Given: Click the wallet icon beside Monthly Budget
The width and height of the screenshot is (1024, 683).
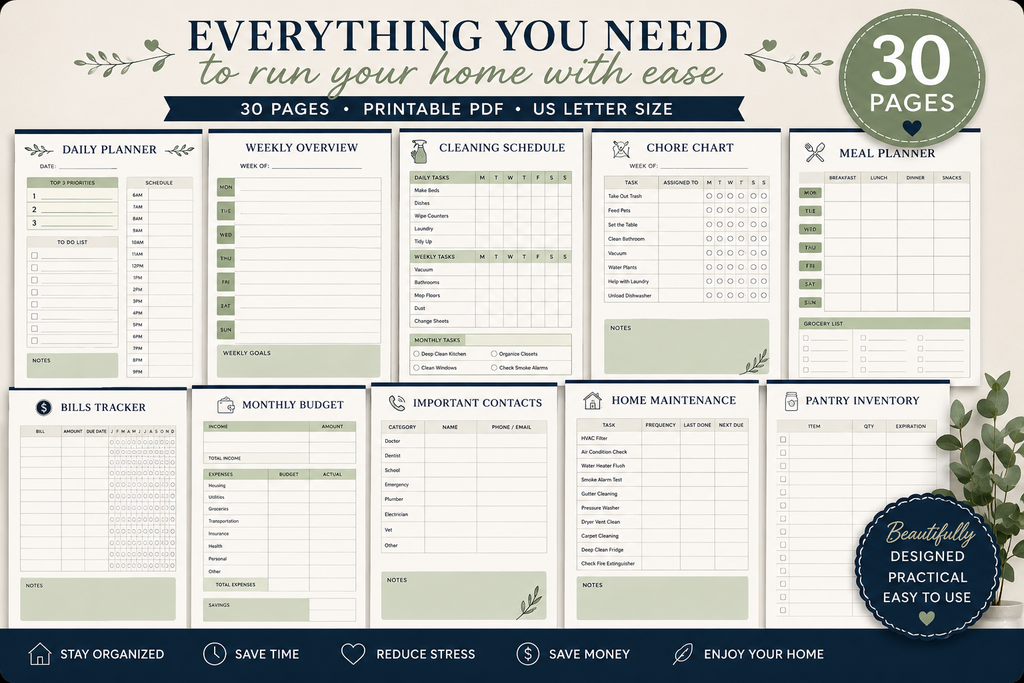Looking at the screenshot, I should (225, 405).
